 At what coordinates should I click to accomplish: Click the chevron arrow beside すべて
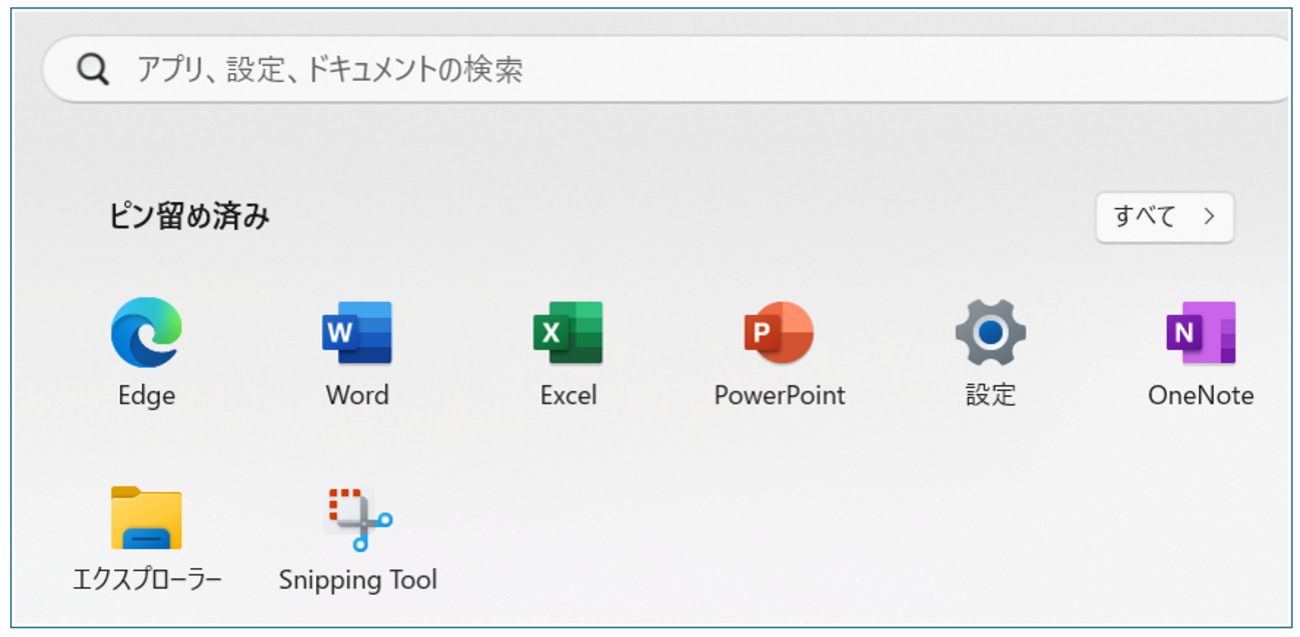pyautogui.click(x=1209, y=217)
